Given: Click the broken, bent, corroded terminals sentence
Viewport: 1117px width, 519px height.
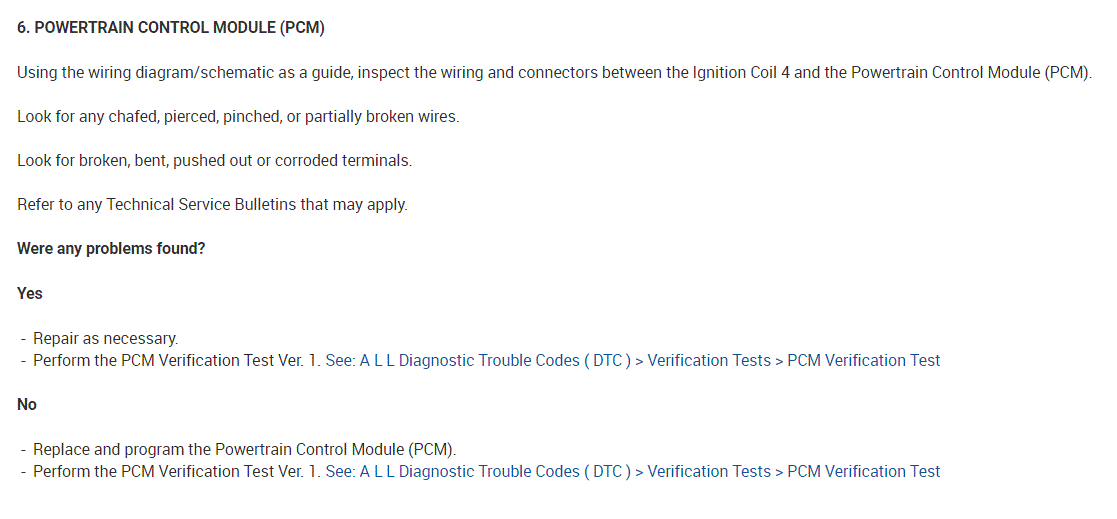Looking at the screenshot, I should pos(214,160).
